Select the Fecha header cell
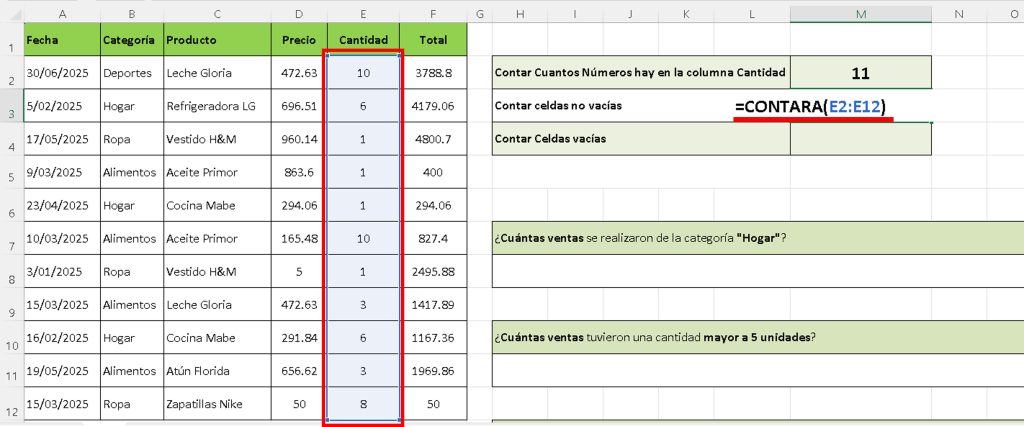 [x=60, y=40]
